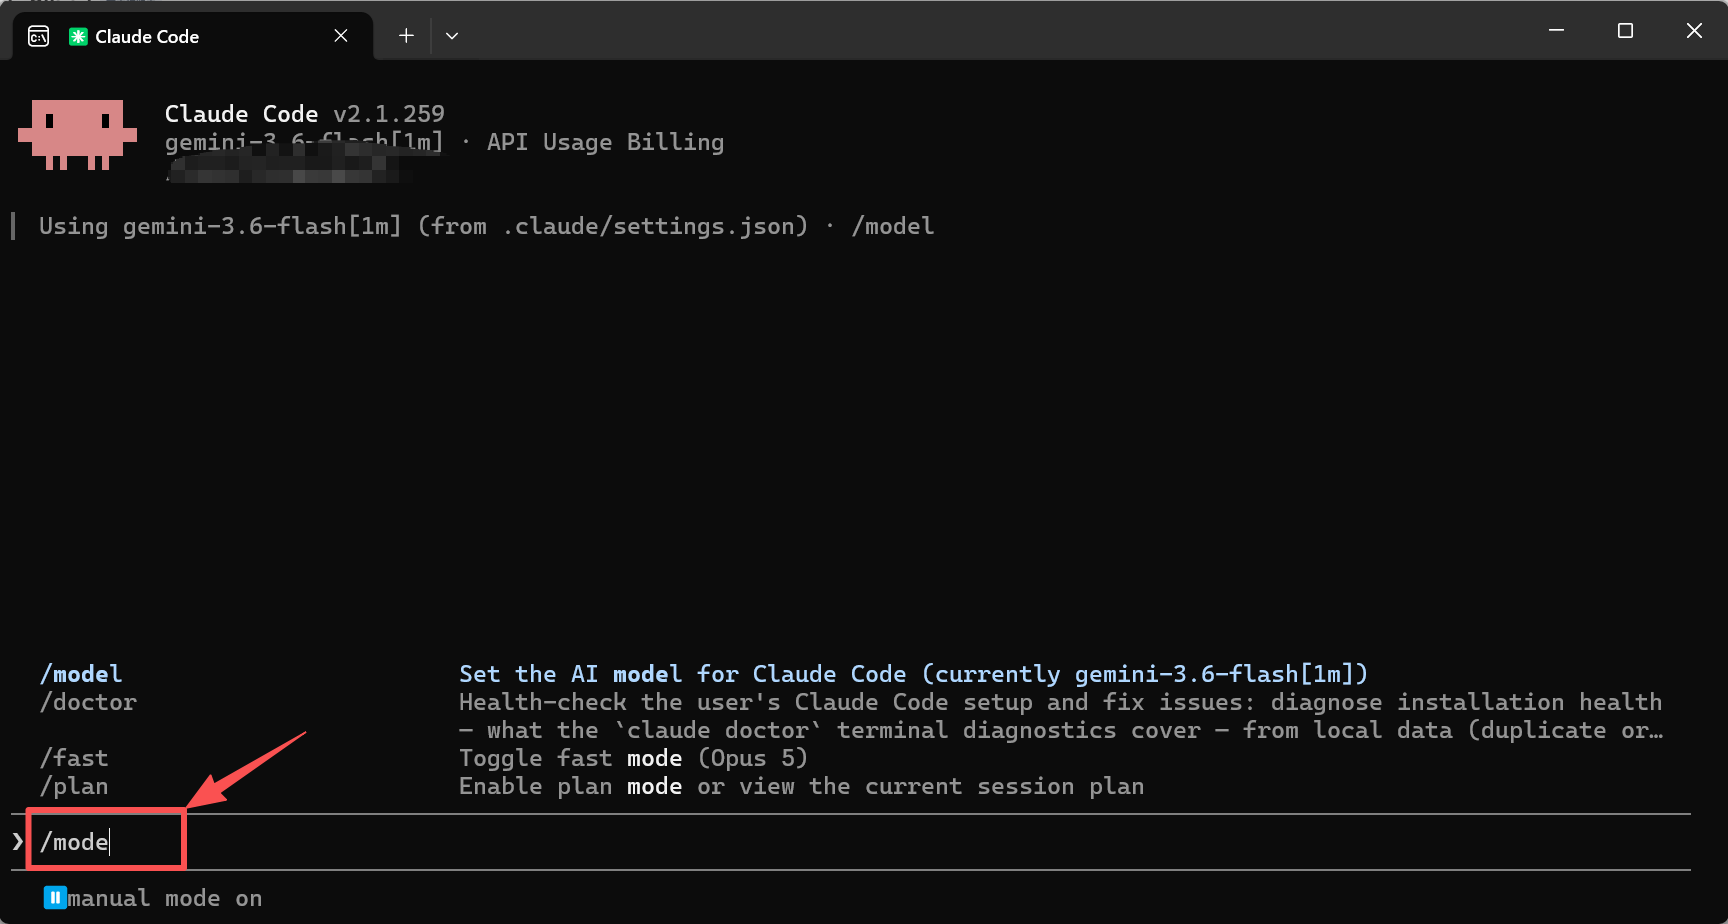Click the terminal icon in the tab
The image size is (1728, 924).
pyautogui.click(x=39, y=37)
